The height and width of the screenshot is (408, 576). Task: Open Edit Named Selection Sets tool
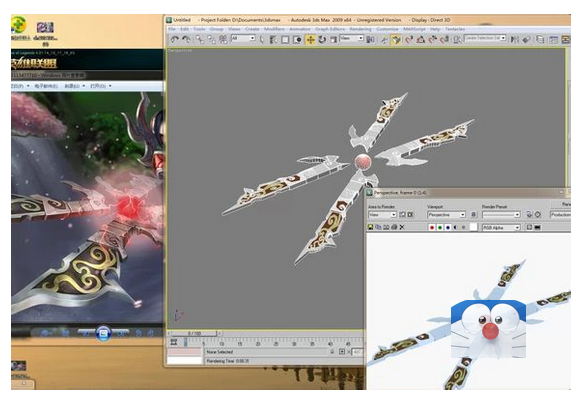[457, 39]
